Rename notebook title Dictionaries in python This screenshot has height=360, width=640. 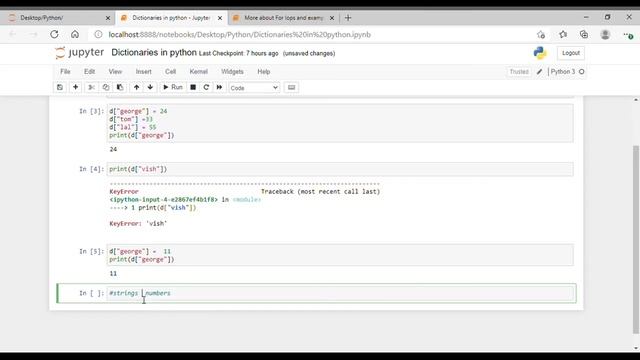[x=154, y=53]
